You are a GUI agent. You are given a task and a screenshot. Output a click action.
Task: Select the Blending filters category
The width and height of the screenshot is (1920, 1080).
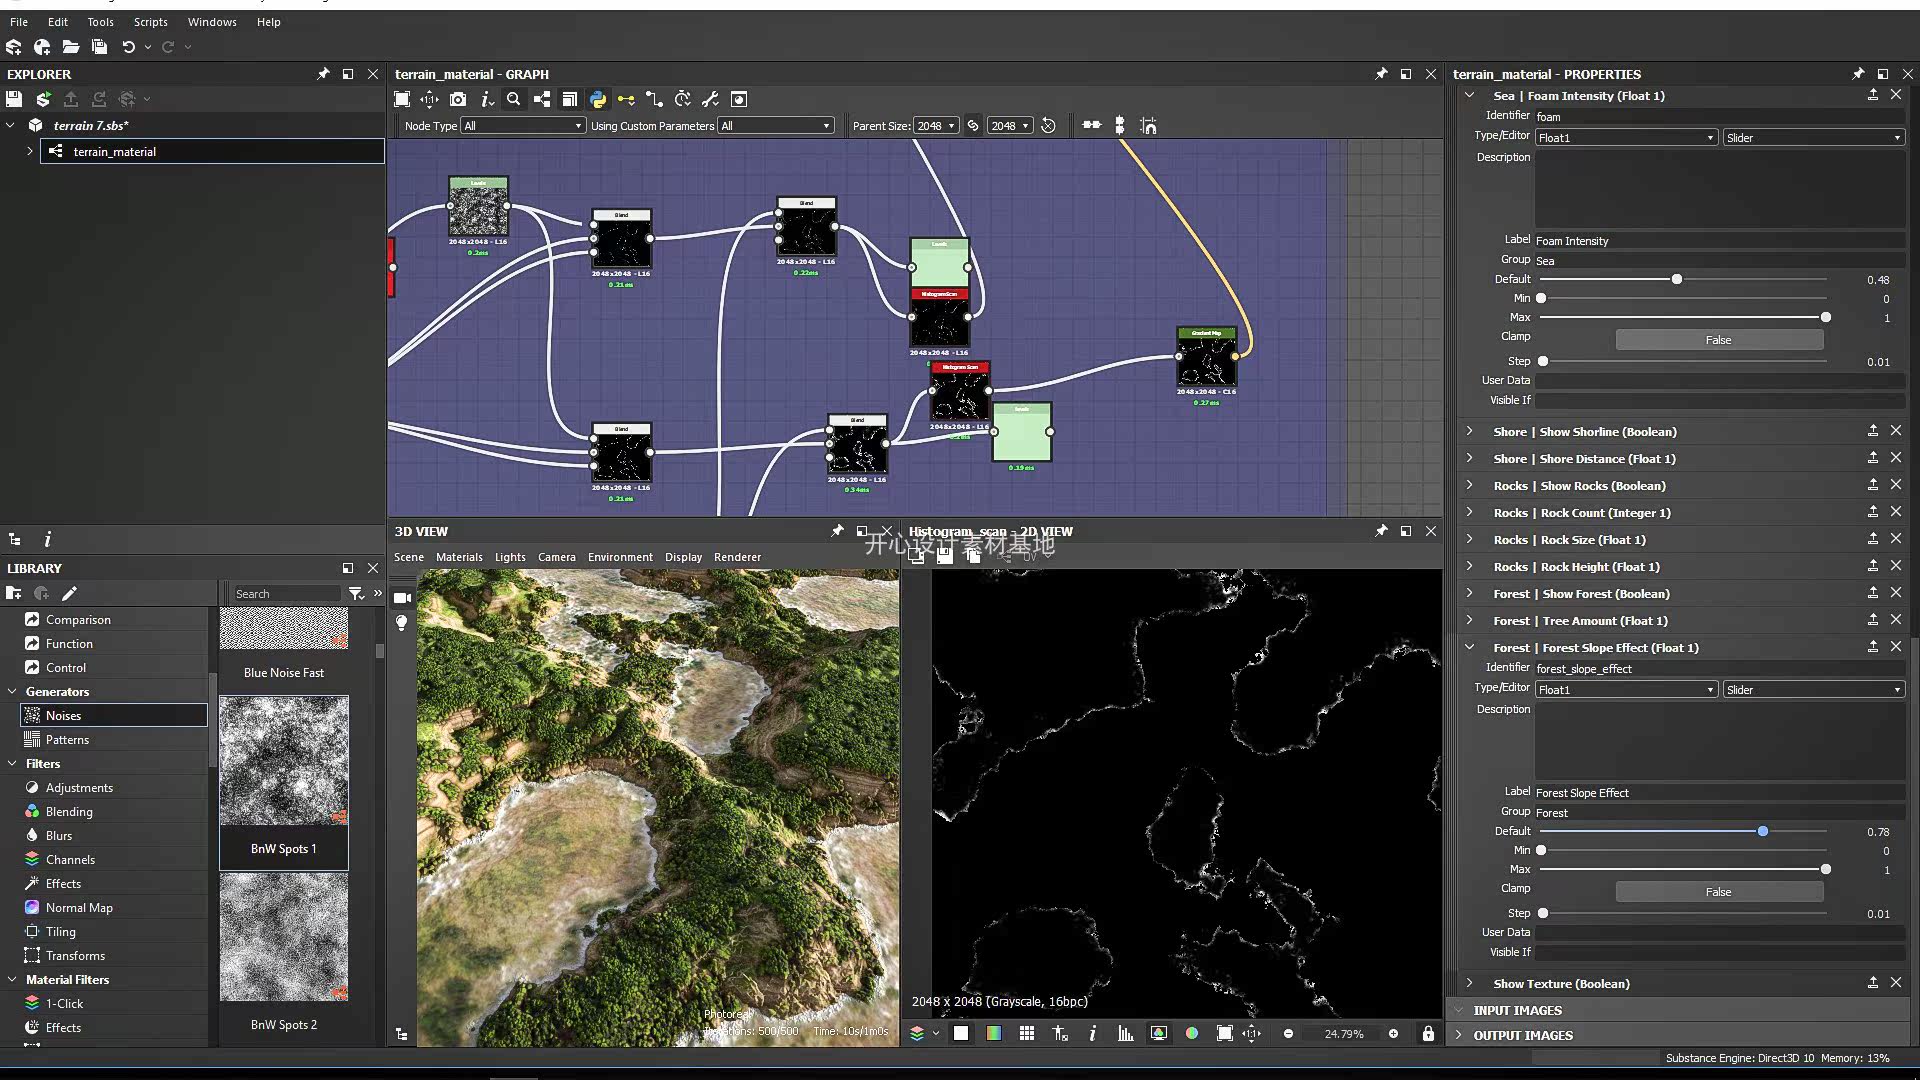coord(69,812)
